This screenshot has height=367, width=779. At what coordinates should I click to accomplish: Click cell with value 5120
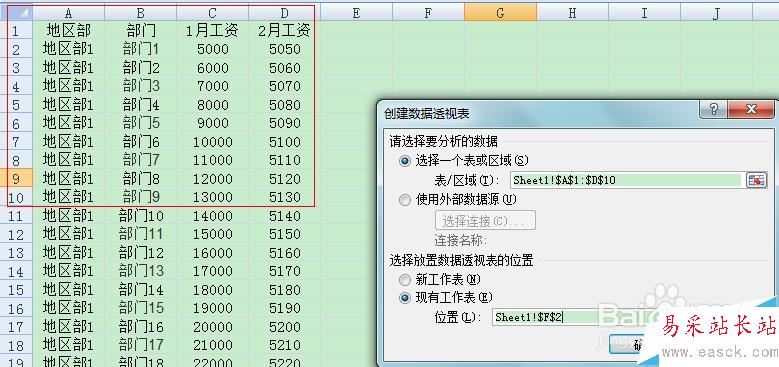click(285, 178)
